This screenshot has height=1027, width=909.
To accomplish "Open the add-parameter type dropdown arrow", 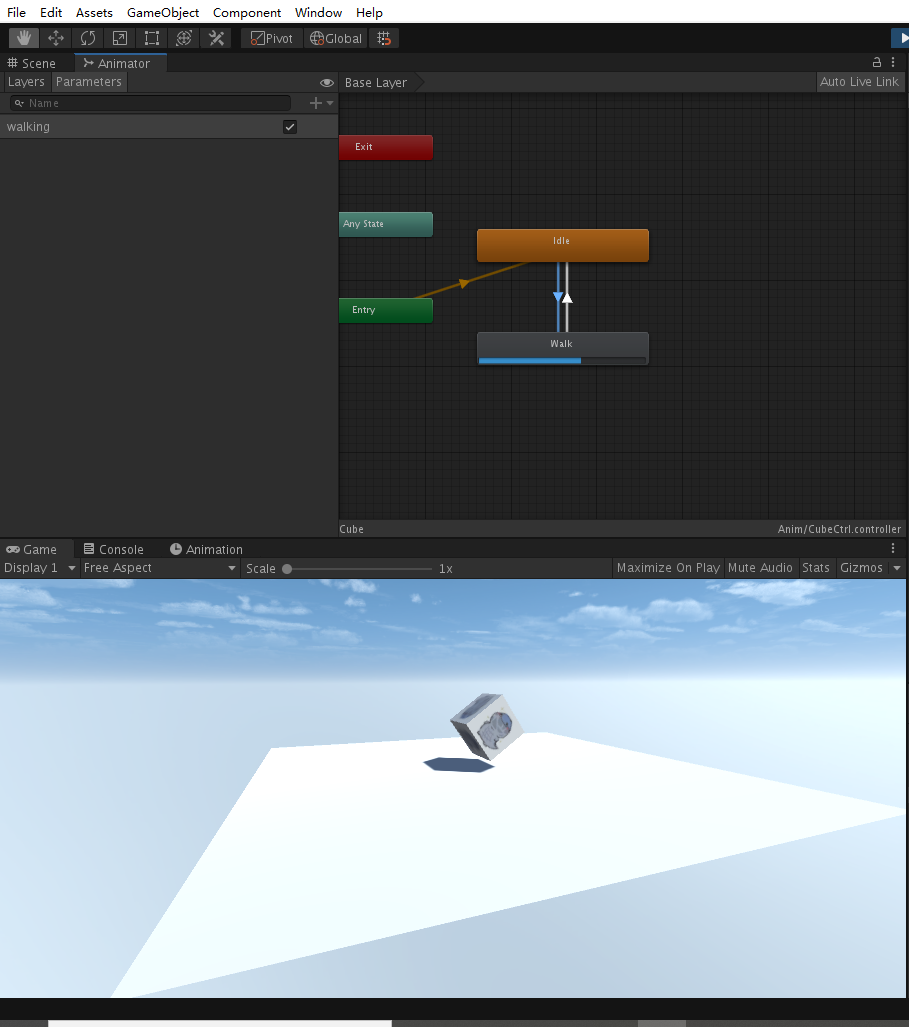I will click(x=330, y=103).
